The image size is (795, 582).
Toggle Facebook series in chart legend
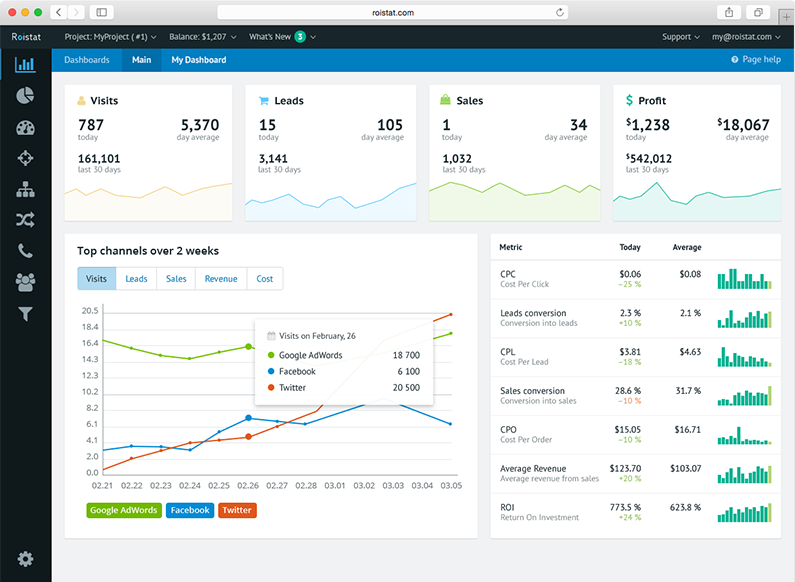(190, 510)
